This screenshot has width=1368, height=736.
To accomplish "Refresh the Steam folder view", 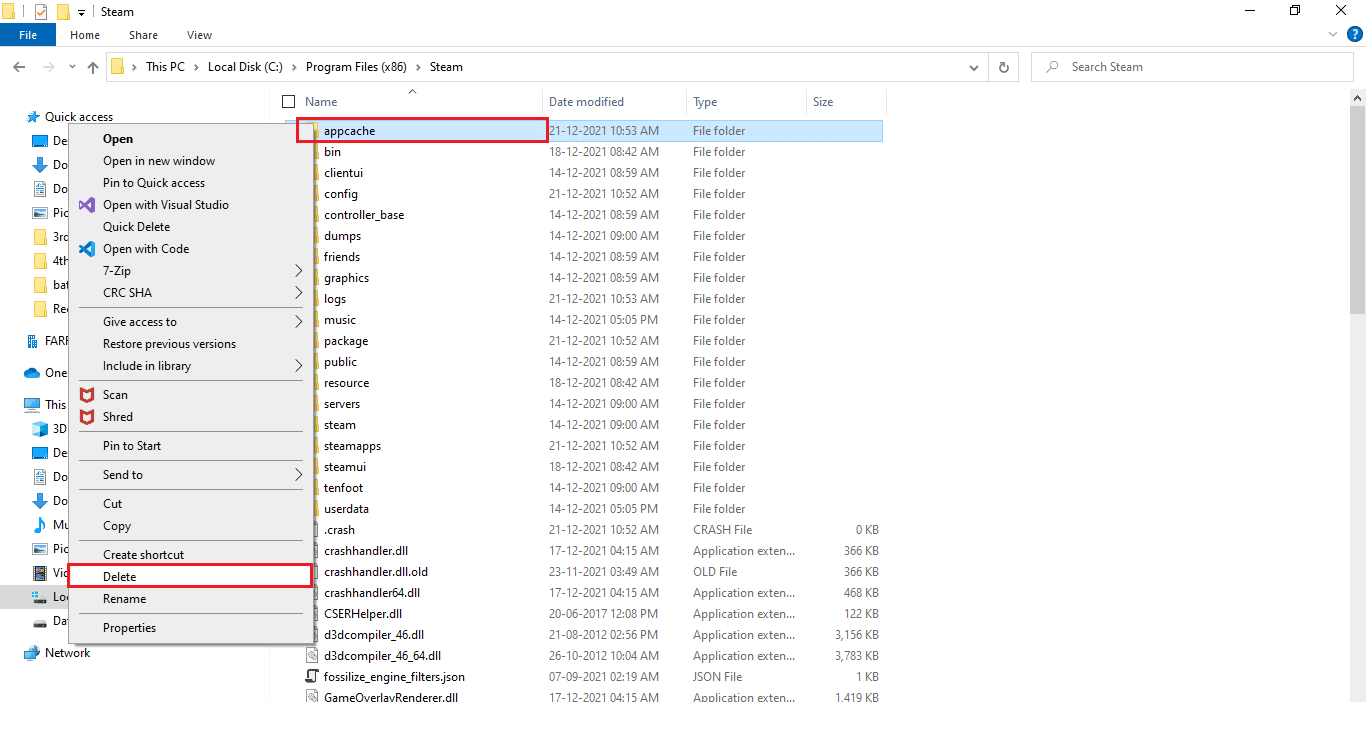I will tap(1003, 66).
